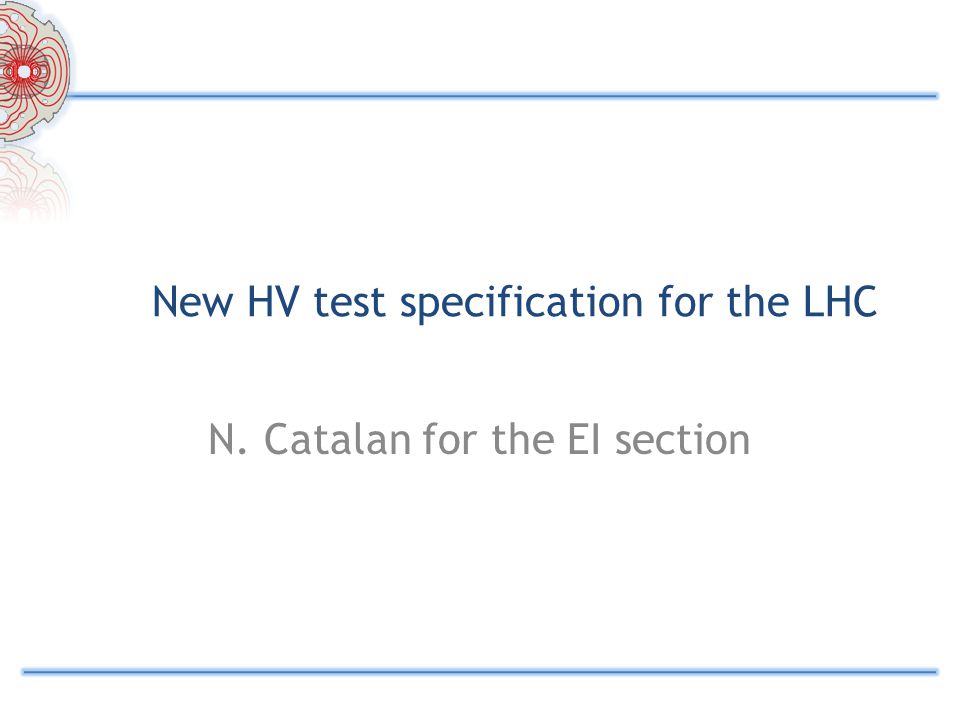Click the blue footer line at the slide bottom
This screenshot has height=720, width=960.
tap(480, 672)
